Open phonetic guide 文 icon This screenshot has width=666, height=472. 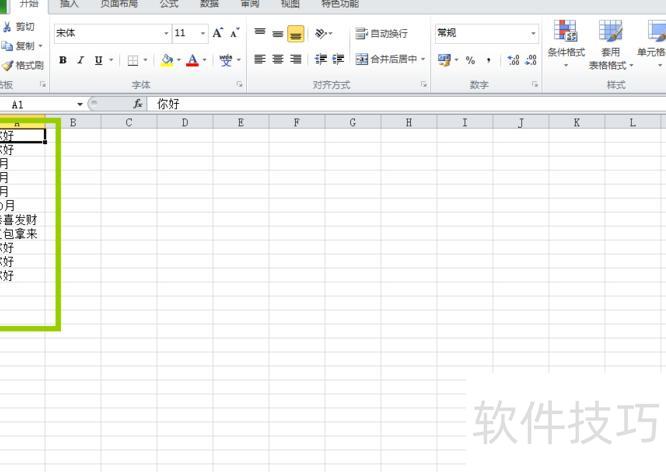[x=226, y=60]
